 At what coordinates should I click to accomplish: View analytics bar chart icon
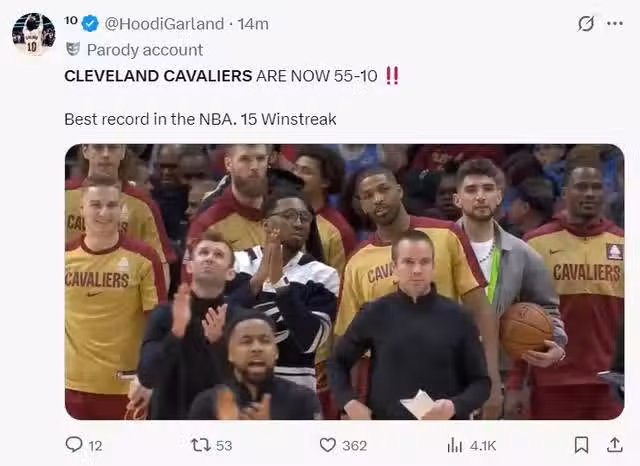point(455,445)
